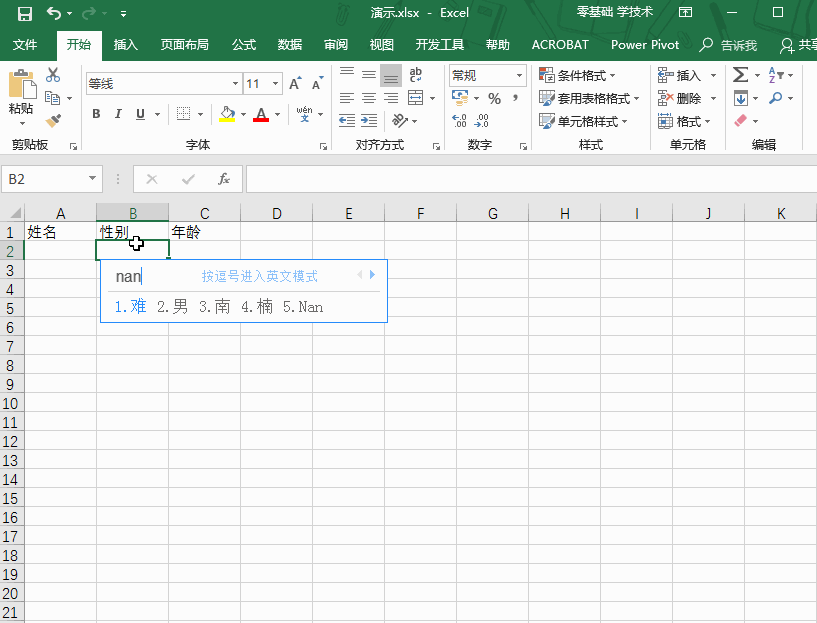
Task: Click the Paste clipboard icon
Action: [22, 84]
